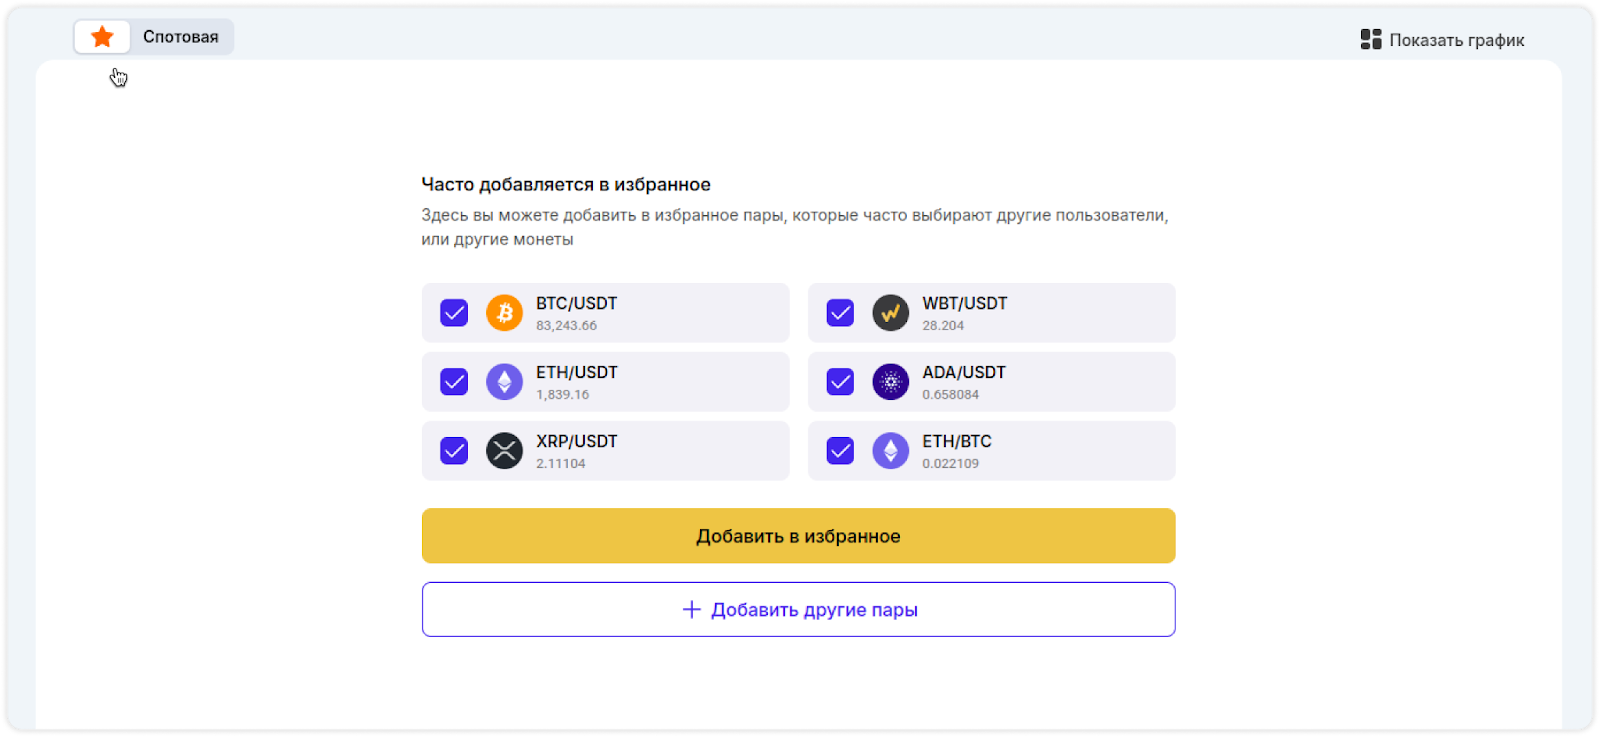Open the favorites star tab
The width and height of the screenshot is (1600, 737).
coord(102,37)
